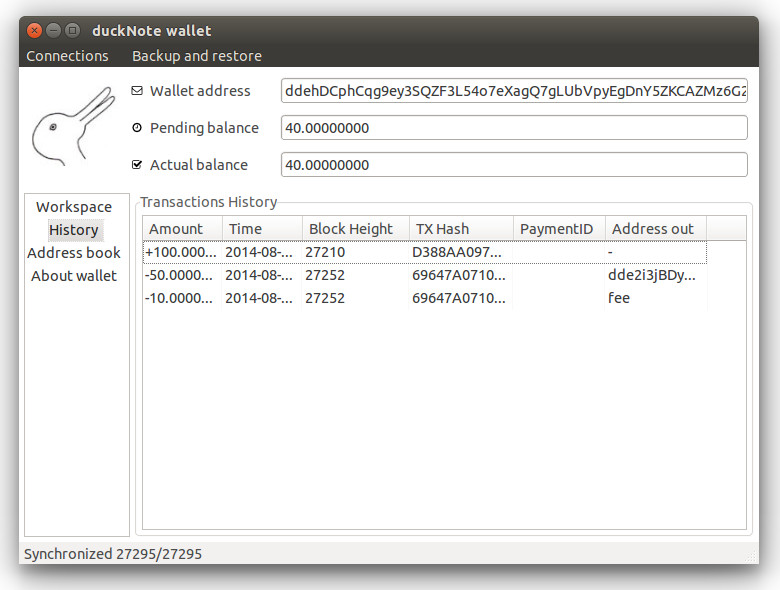The width and height of the screenshot is (780, 590).
Task: Open the About wallet section
Action: click(x=74, y=276)
